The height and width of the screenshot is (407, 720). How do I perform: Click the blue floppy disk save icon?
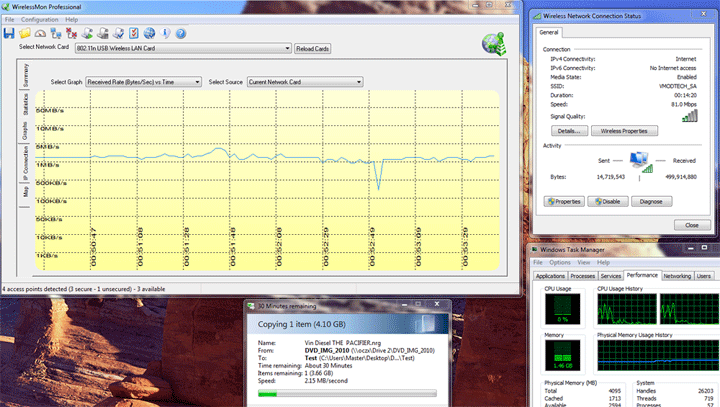(x=9, y=33)
